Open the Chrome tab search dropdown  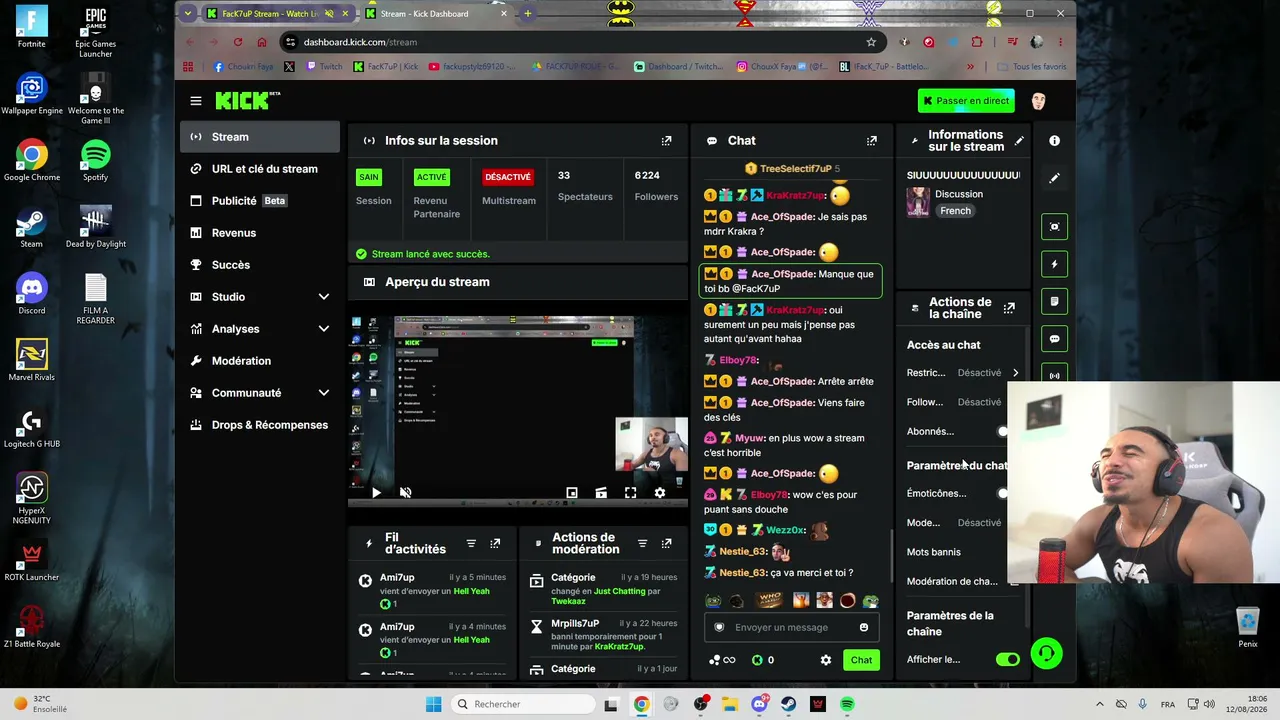tap(187, 13)
